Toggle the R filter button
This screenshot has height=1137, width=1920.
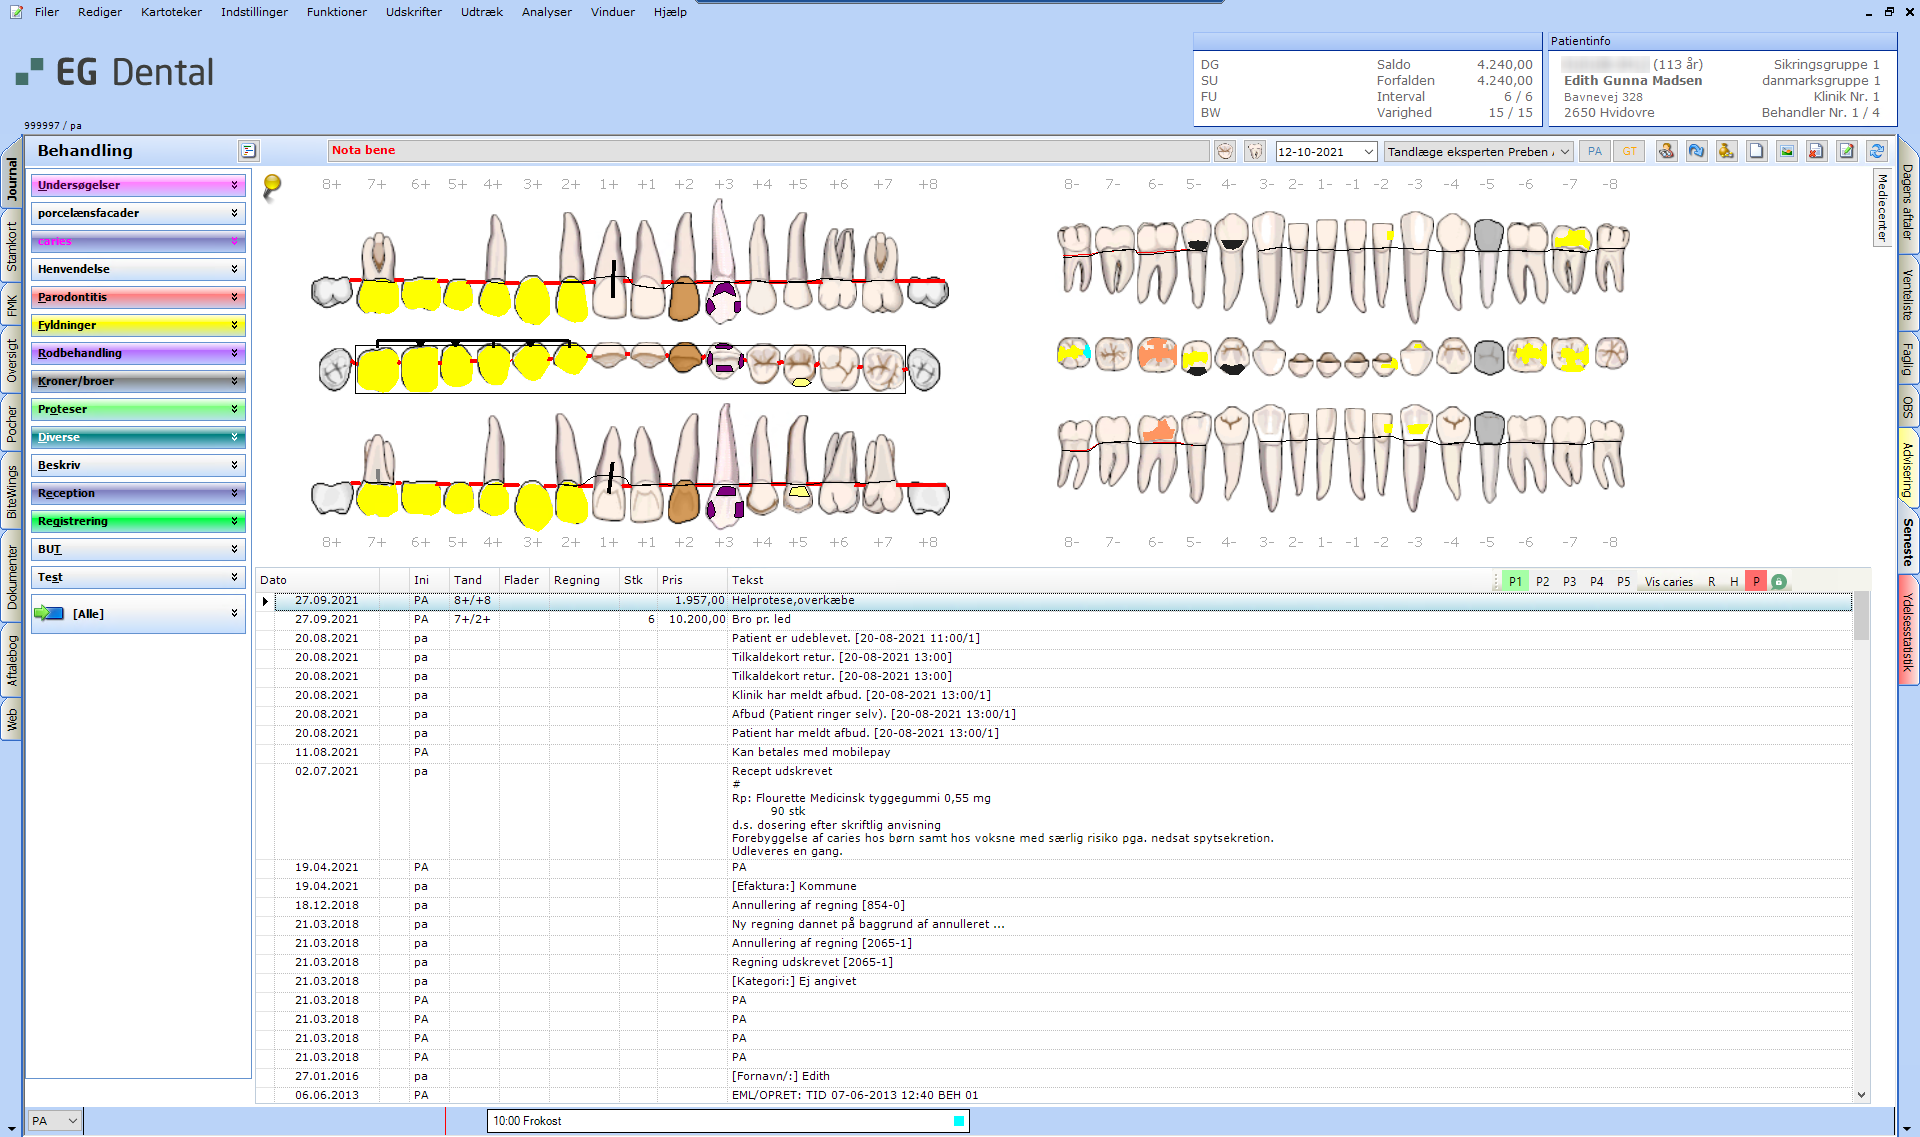pyautogui.click(x=1712, y=582)
